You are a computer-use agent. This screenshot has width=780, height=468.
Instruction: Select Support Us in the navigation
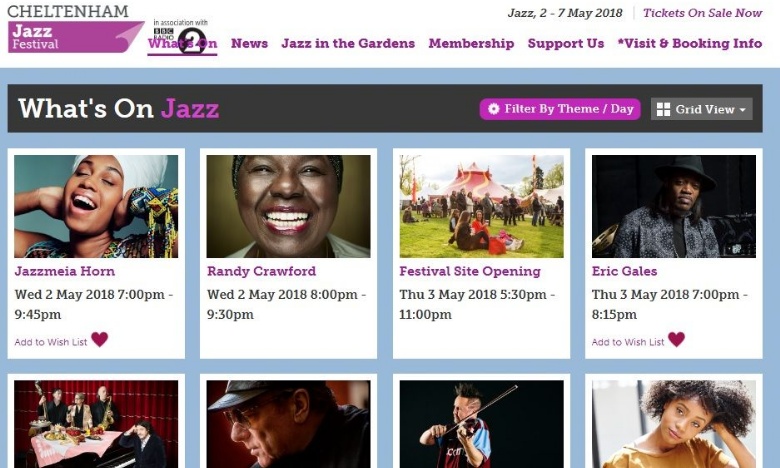(566, 44)
